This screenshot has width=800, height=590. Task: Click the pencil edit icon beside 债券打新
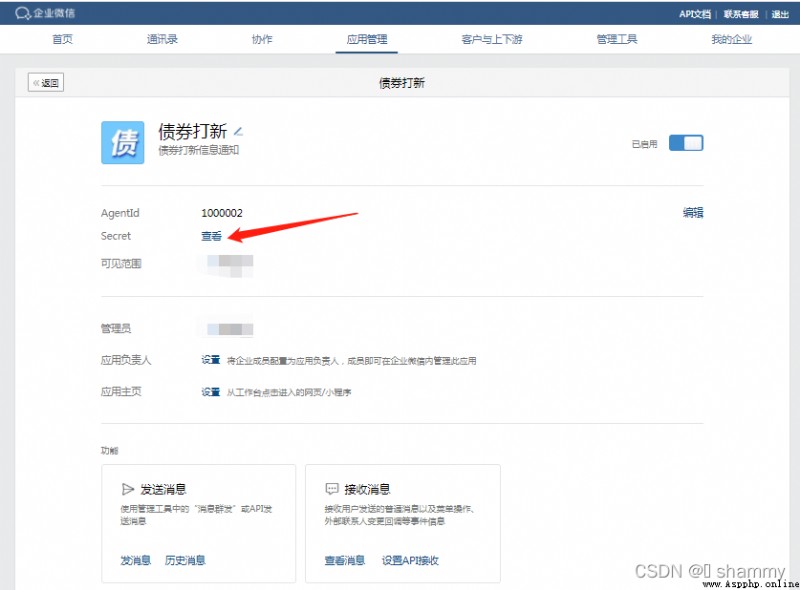click(238, 132)
